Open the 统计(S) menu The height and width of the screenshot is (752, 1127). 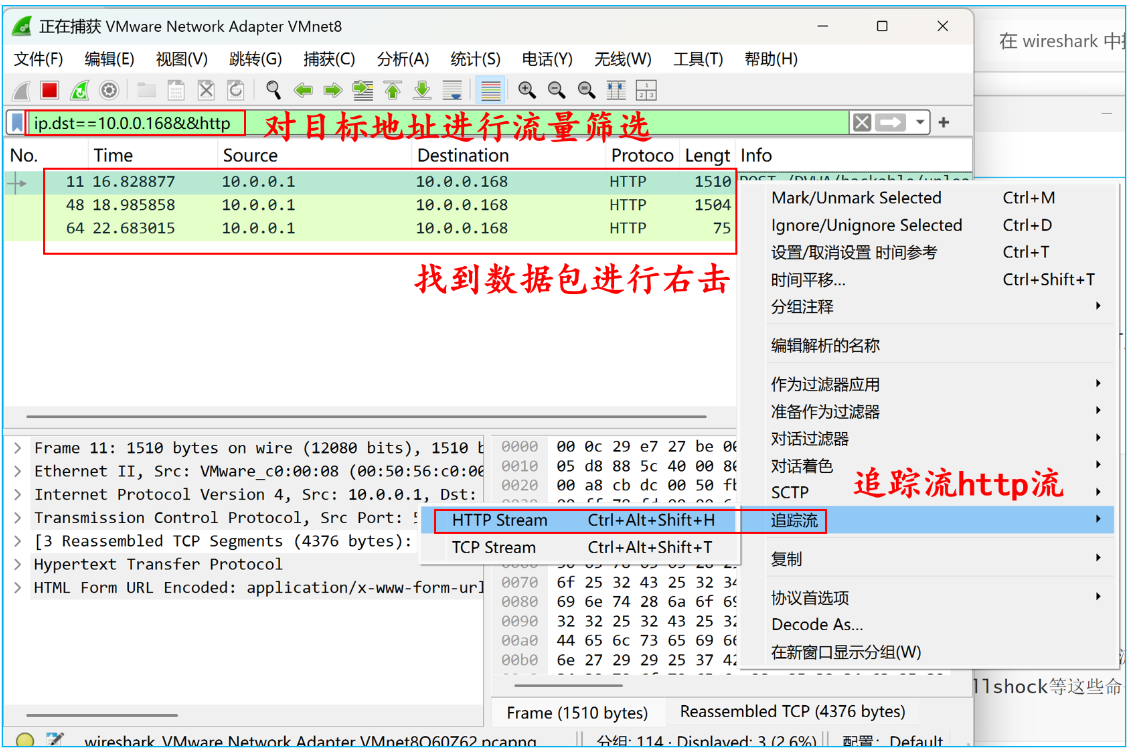(x=475, y=59)
